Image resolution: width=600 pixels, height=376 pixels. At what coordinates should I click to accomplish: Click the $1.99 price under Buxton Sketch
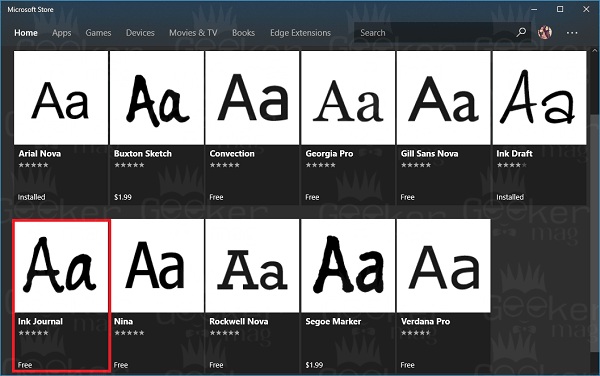pyautogui.click(x=122, y=197)
